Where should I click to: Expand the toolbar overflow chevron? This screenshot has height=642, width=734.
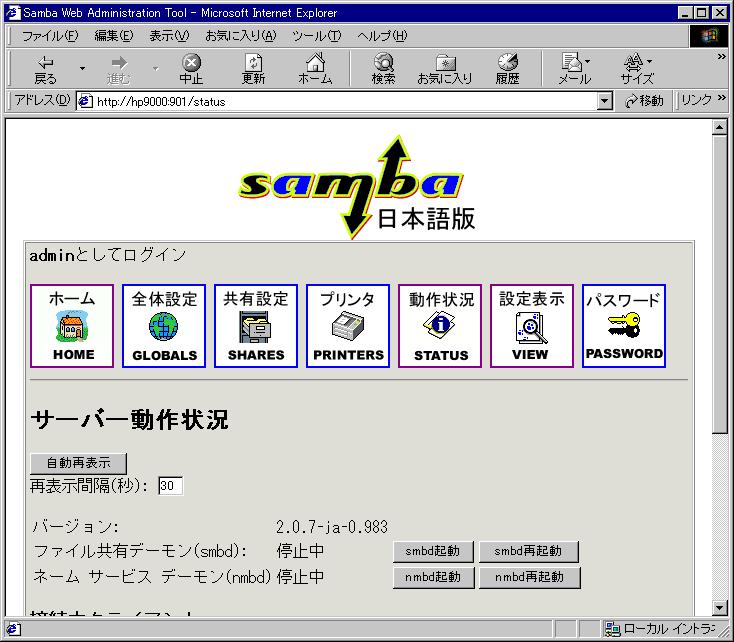tap(721, 57)
